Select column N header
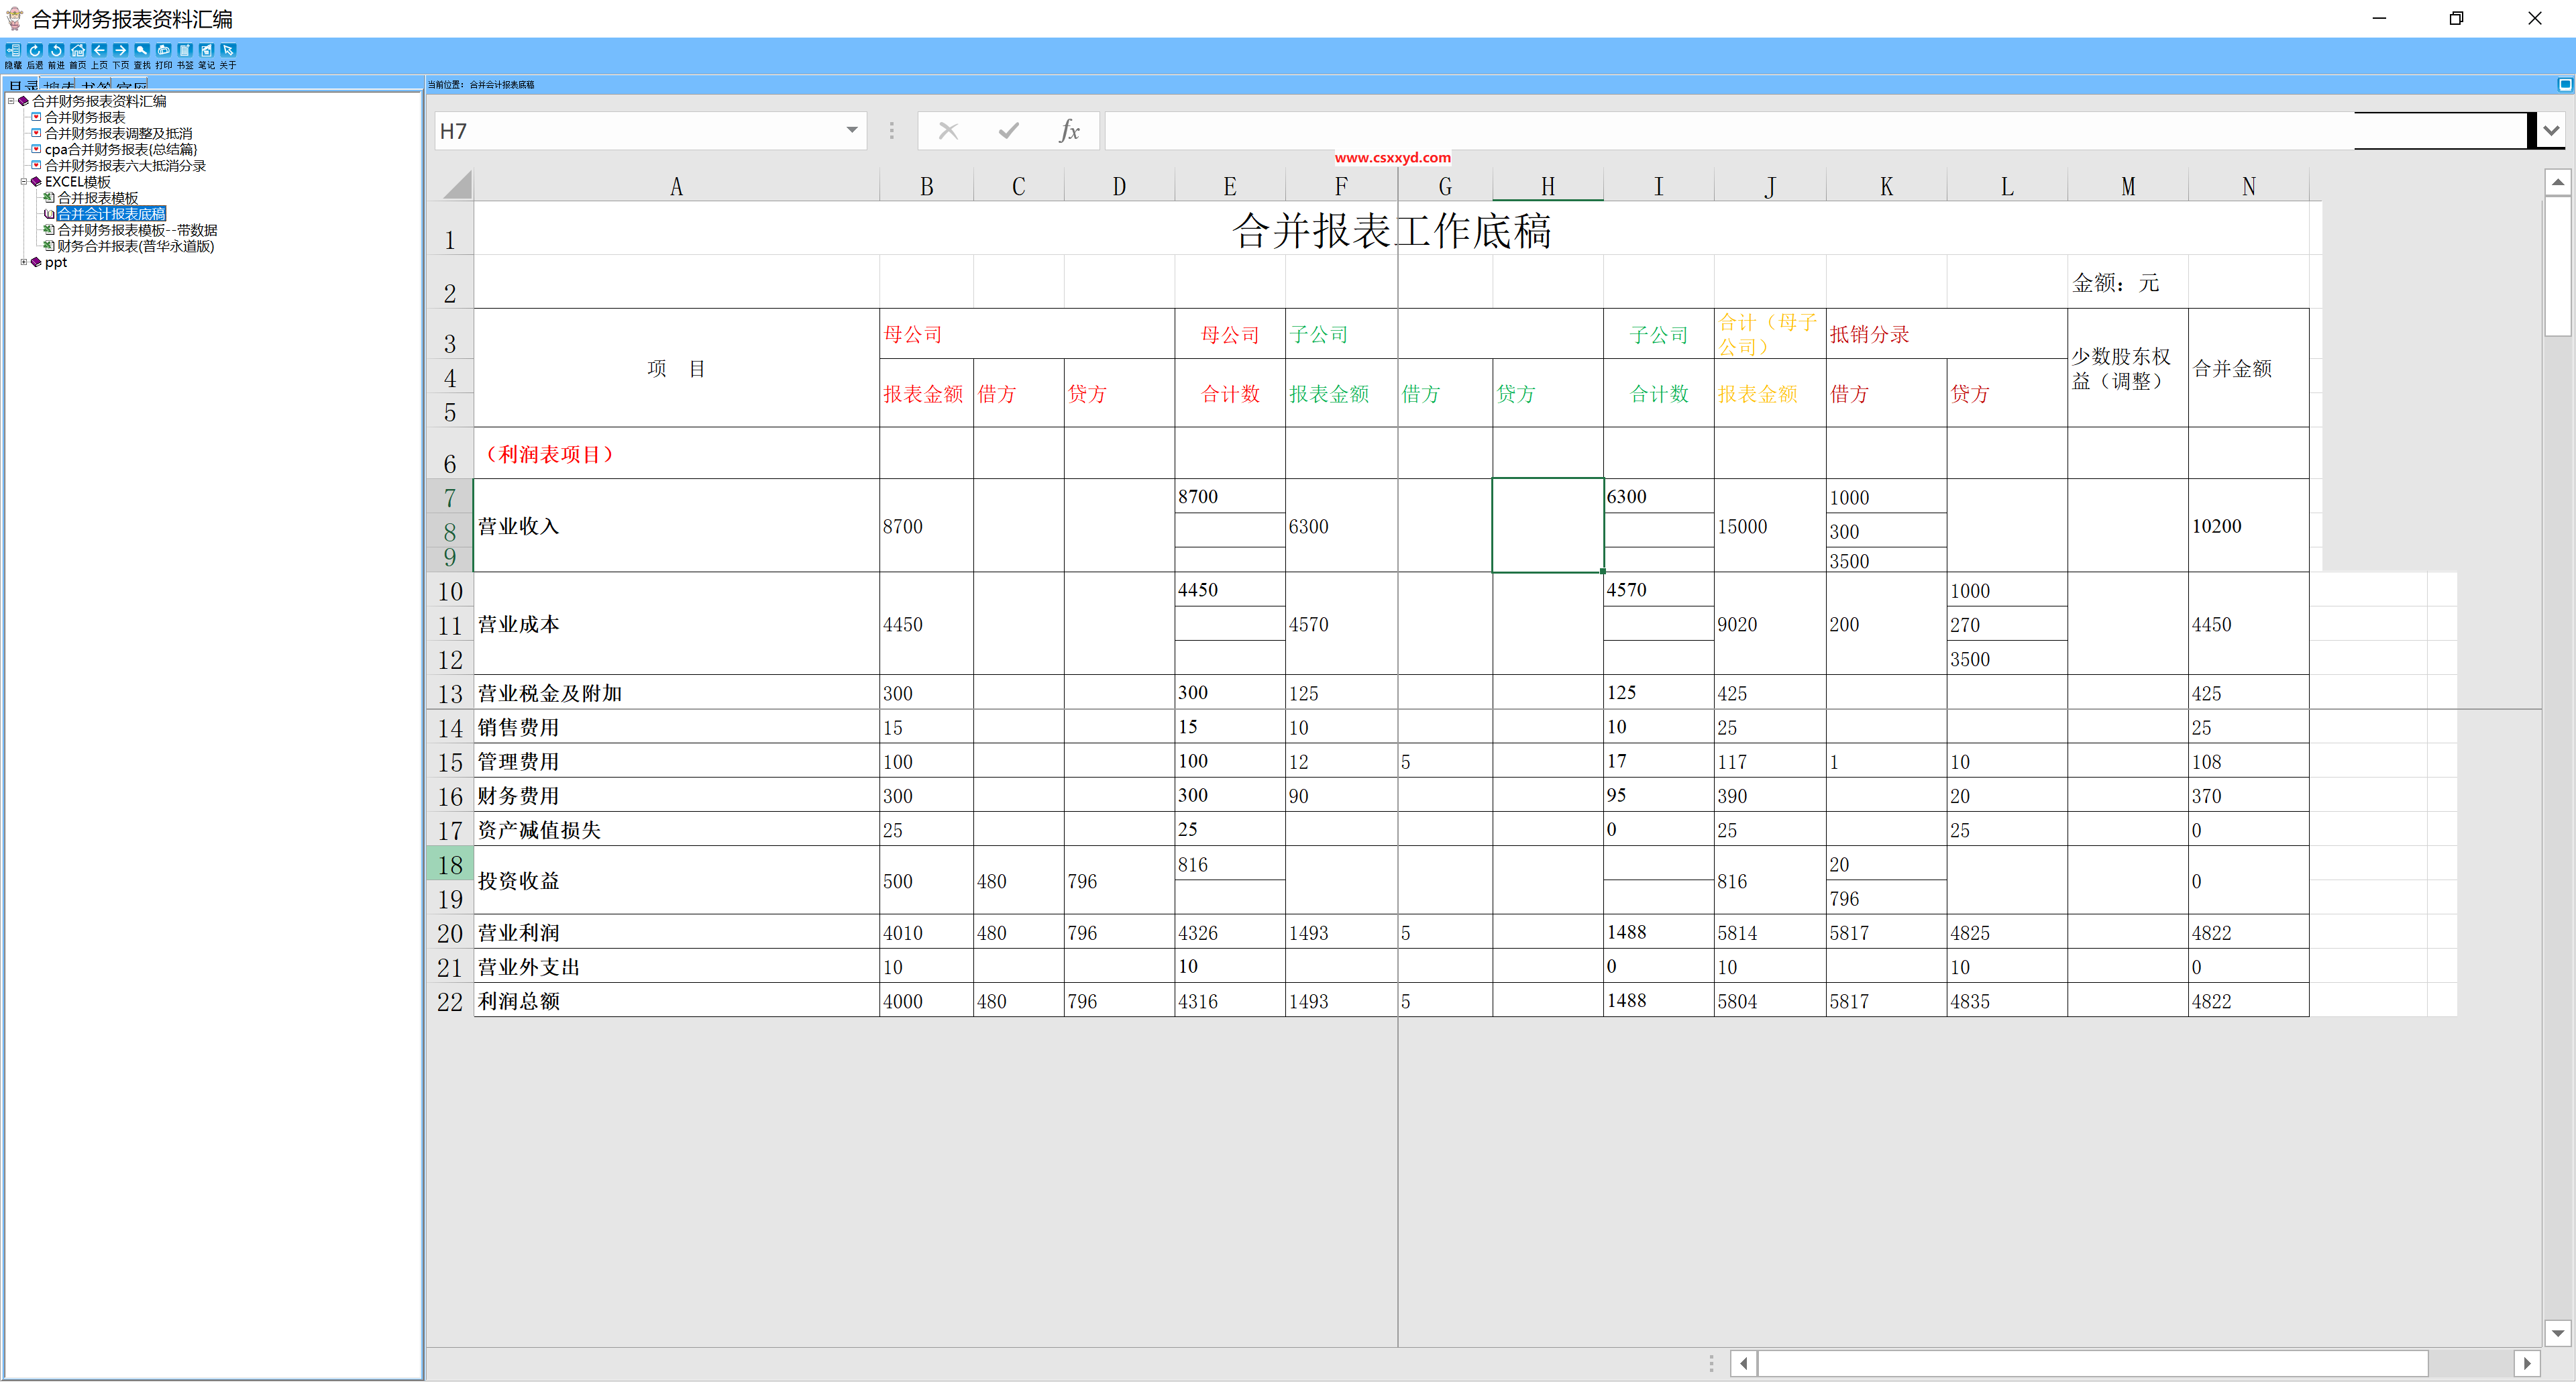 coord(2248,186)
